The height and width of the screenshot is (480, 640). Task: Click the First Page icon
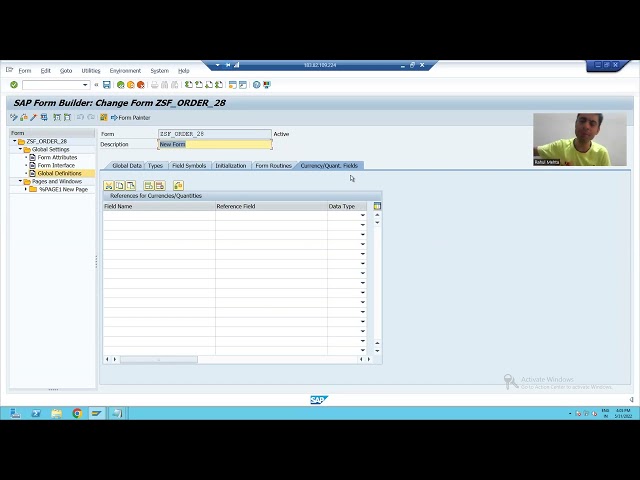tap(189, 85)
